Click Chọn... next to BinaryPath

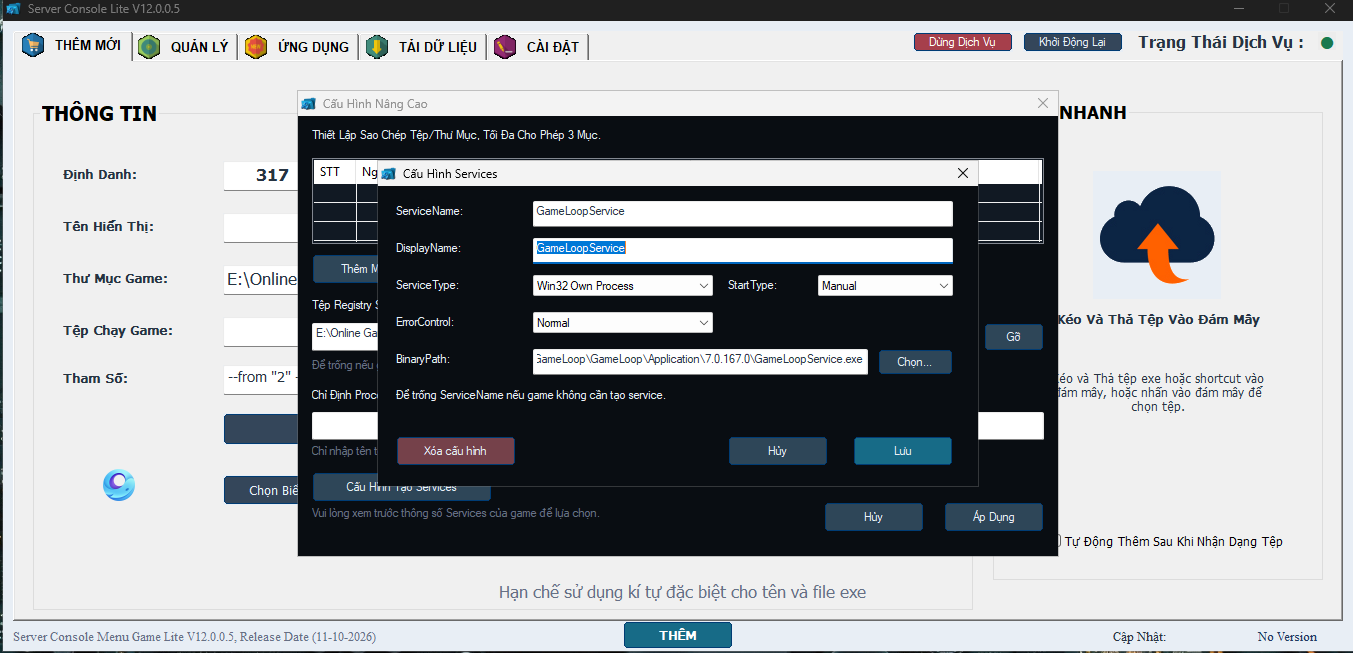[x=915, y=362]
